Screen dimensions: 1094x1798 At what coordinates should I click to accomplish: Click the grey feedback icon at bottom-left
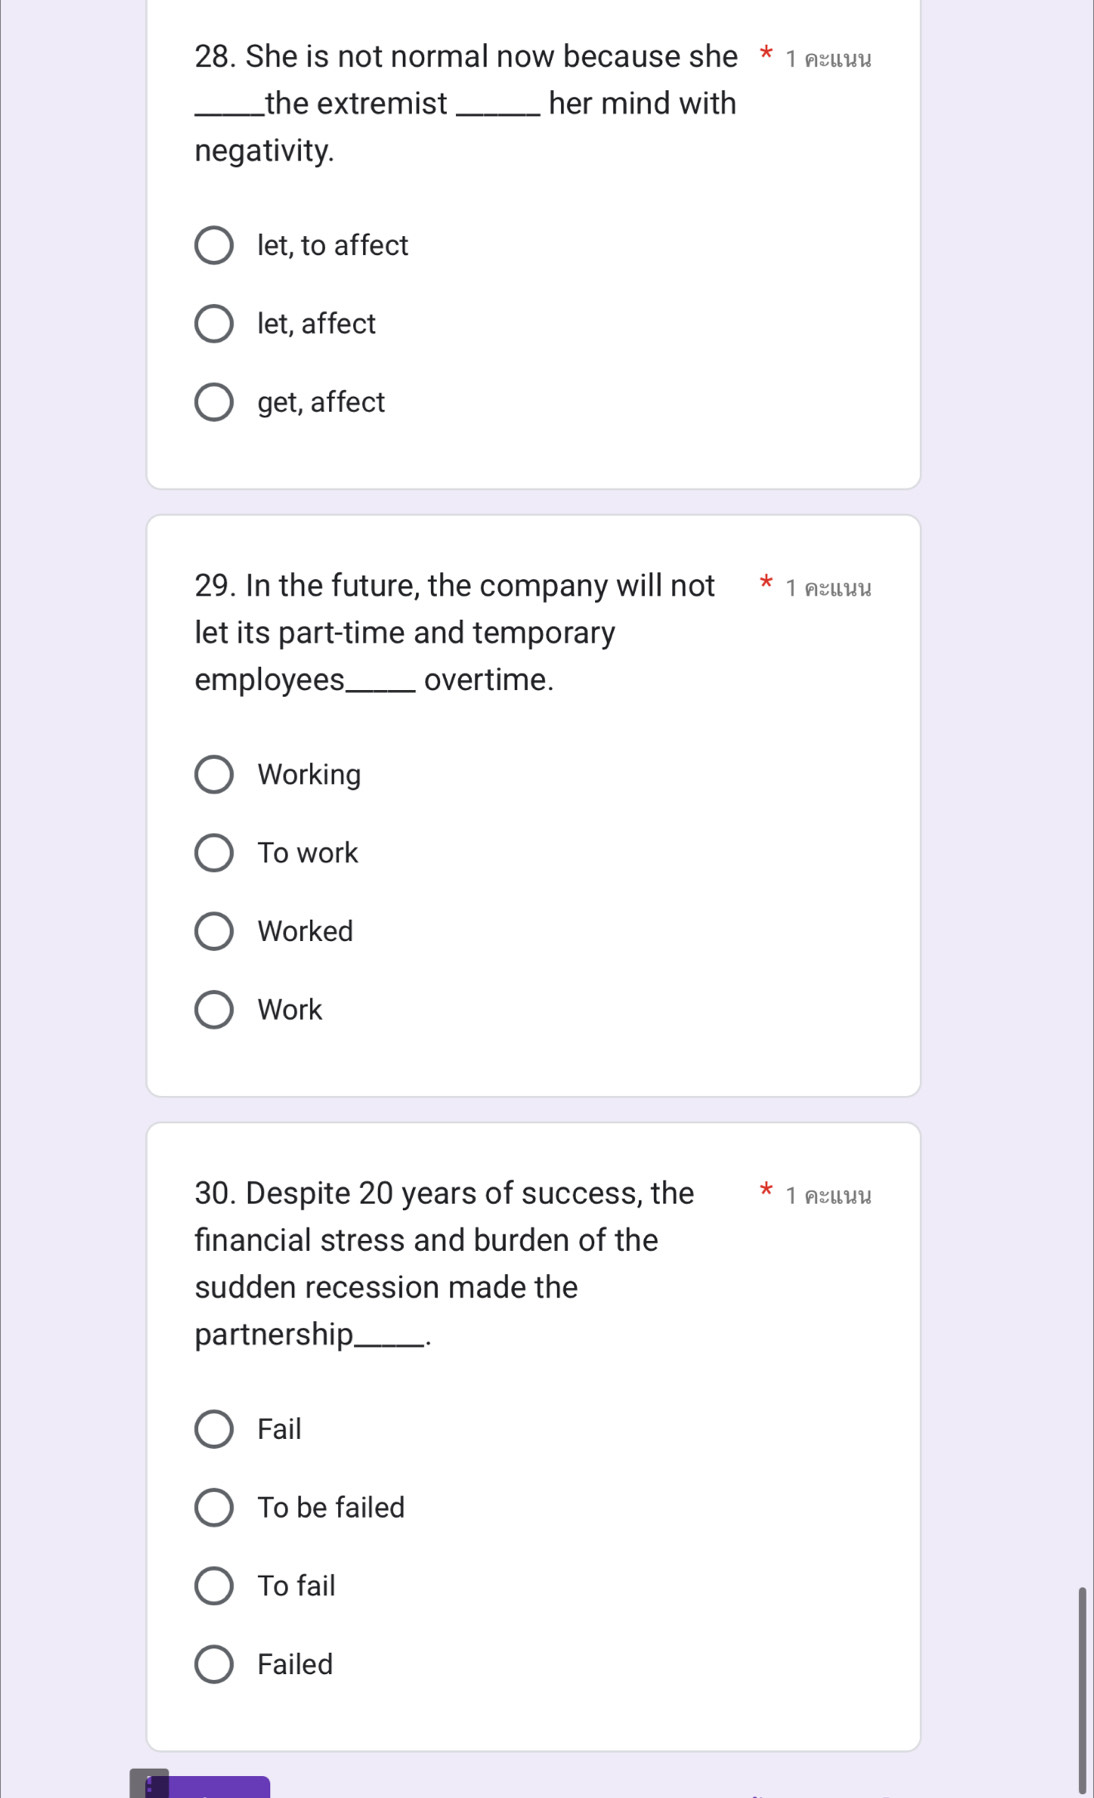point(149,1783)
